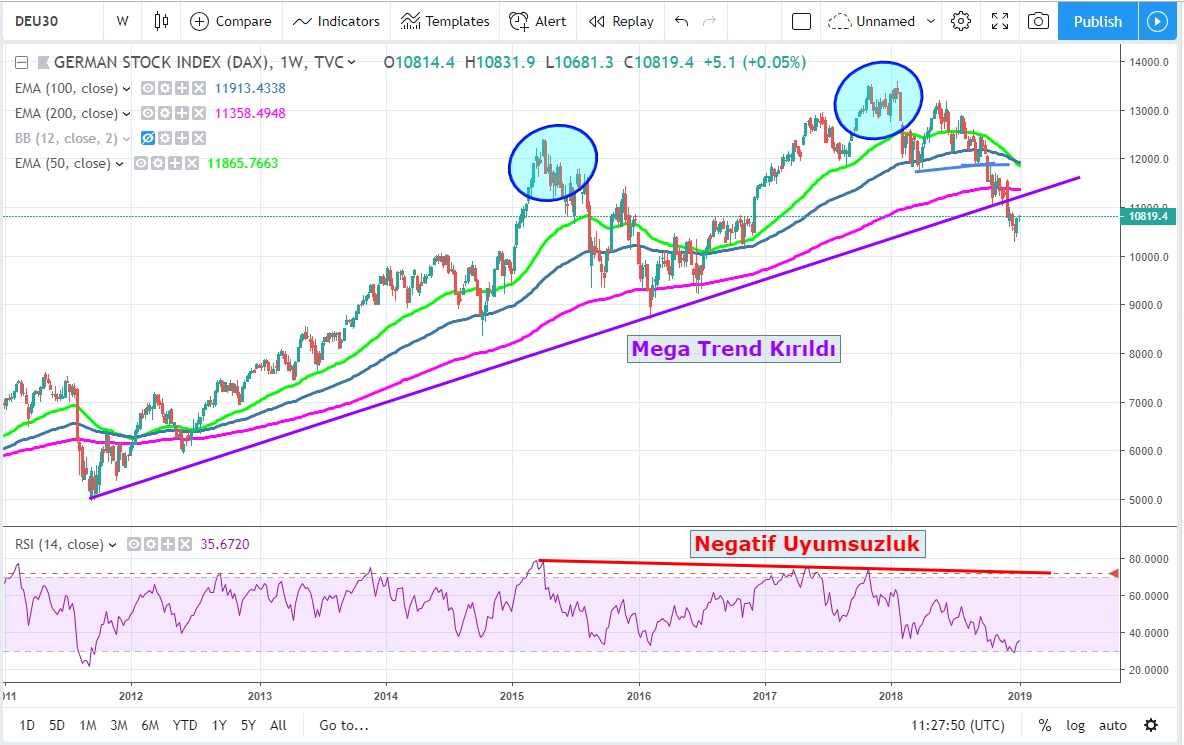Open the Indicators menu
Image resolution: width=1184 pixels, height=745 pixels.
[337, 21]
